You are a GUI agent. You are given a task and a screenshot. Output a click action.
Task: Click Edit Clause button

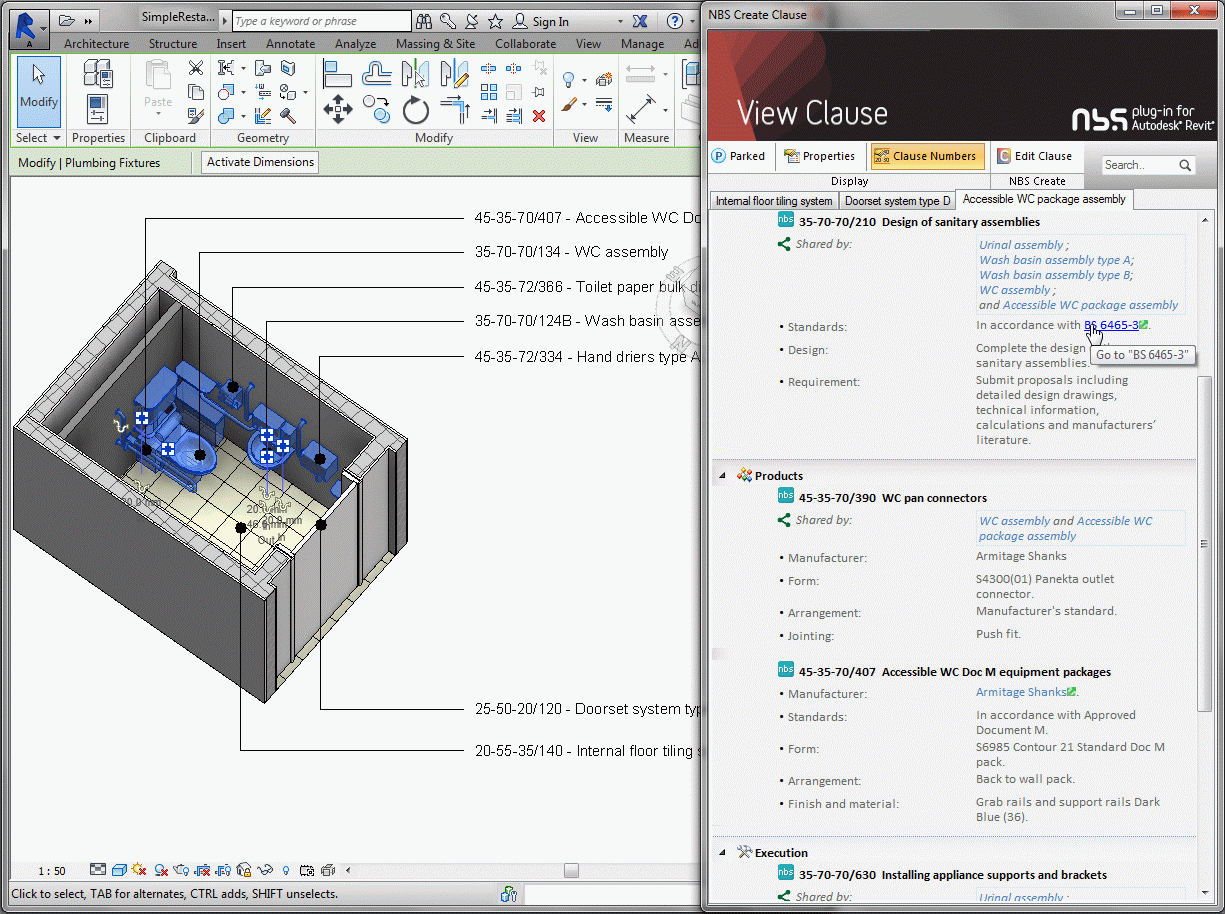[1034, 156]
